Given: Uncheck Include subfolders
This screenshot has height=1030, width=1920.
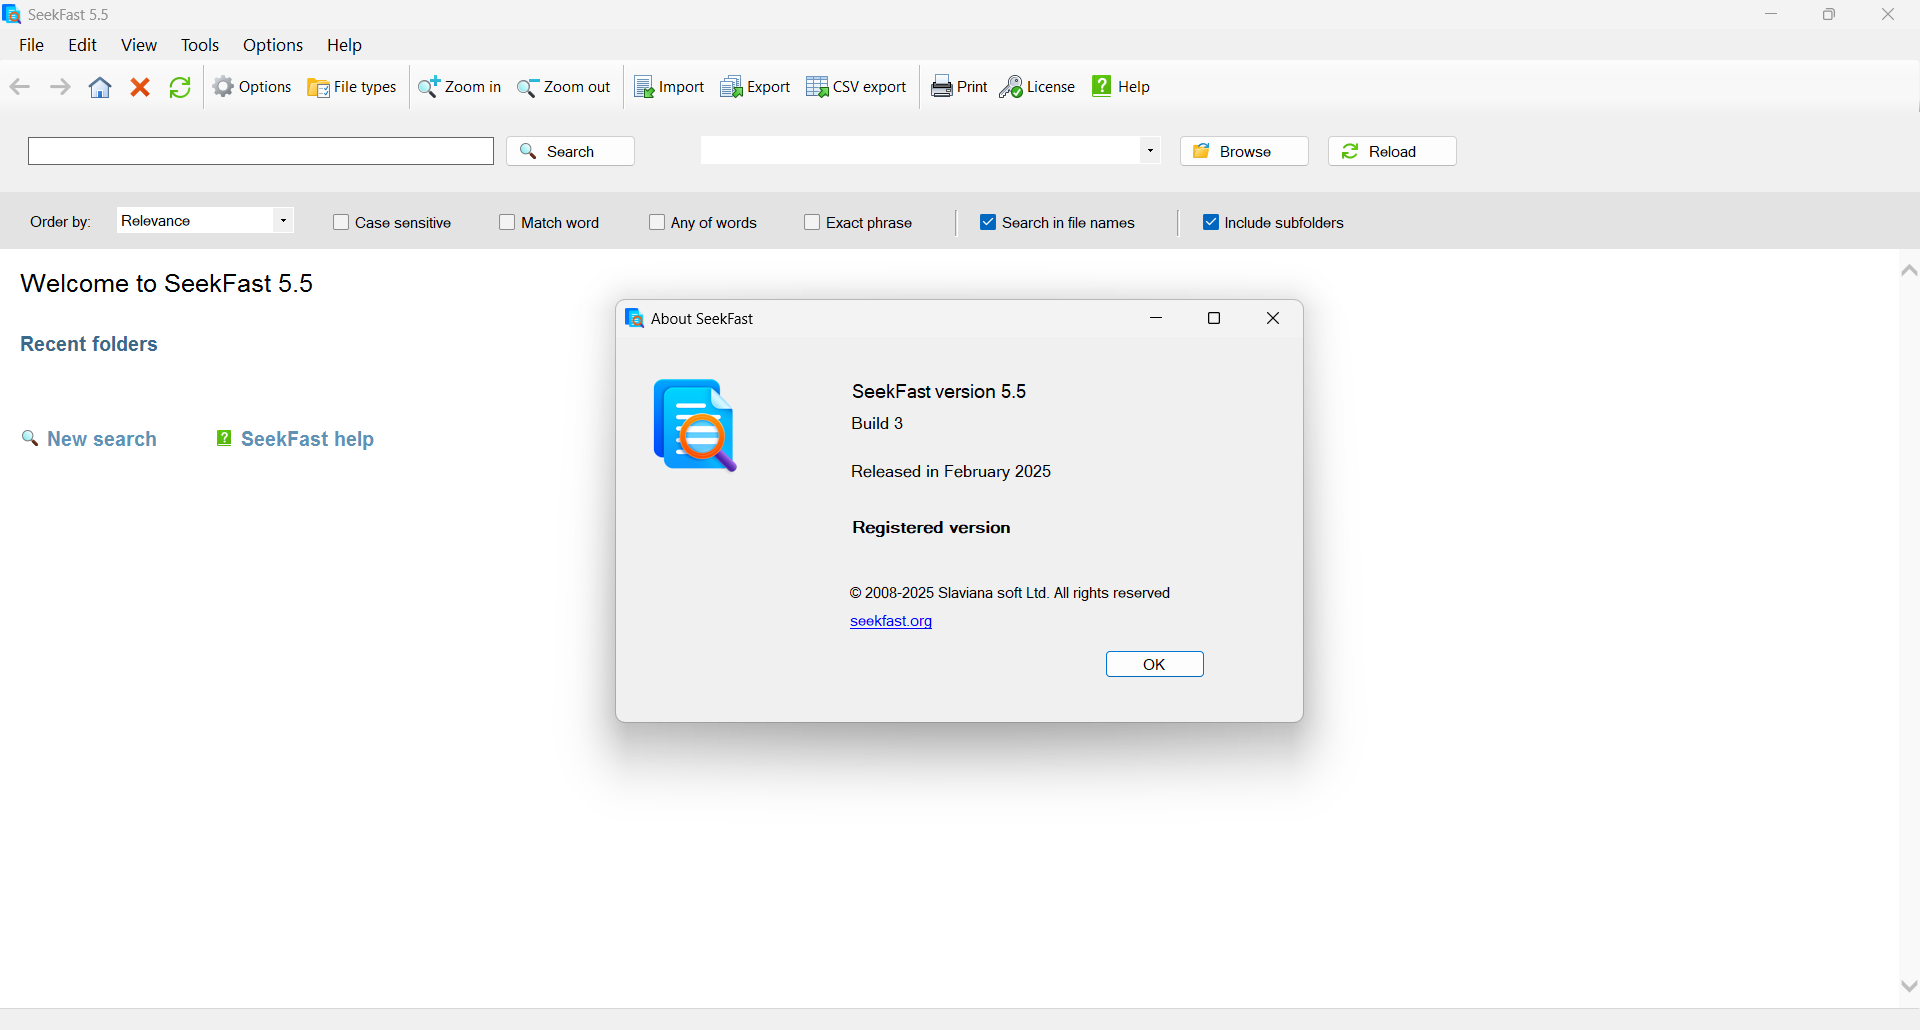Looking at the screenshot, I should (1211, 222).
